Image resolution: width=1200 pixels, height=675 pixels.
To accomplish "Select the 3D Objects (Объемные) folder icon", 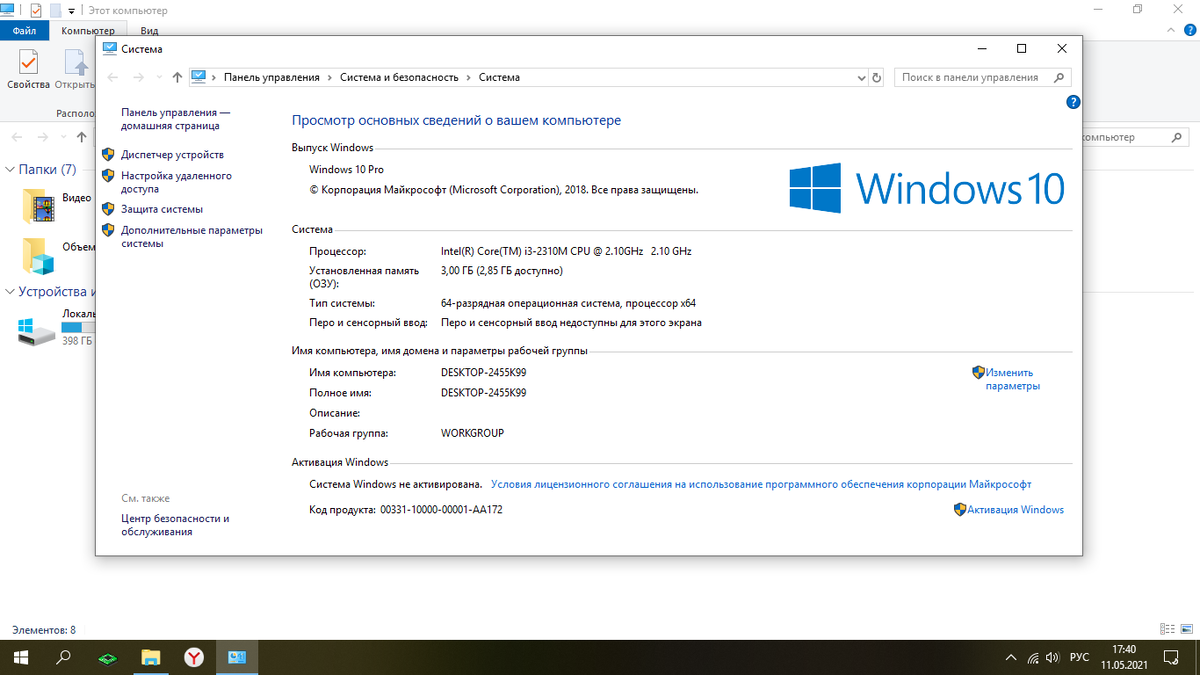I will (x=39, y=255).
